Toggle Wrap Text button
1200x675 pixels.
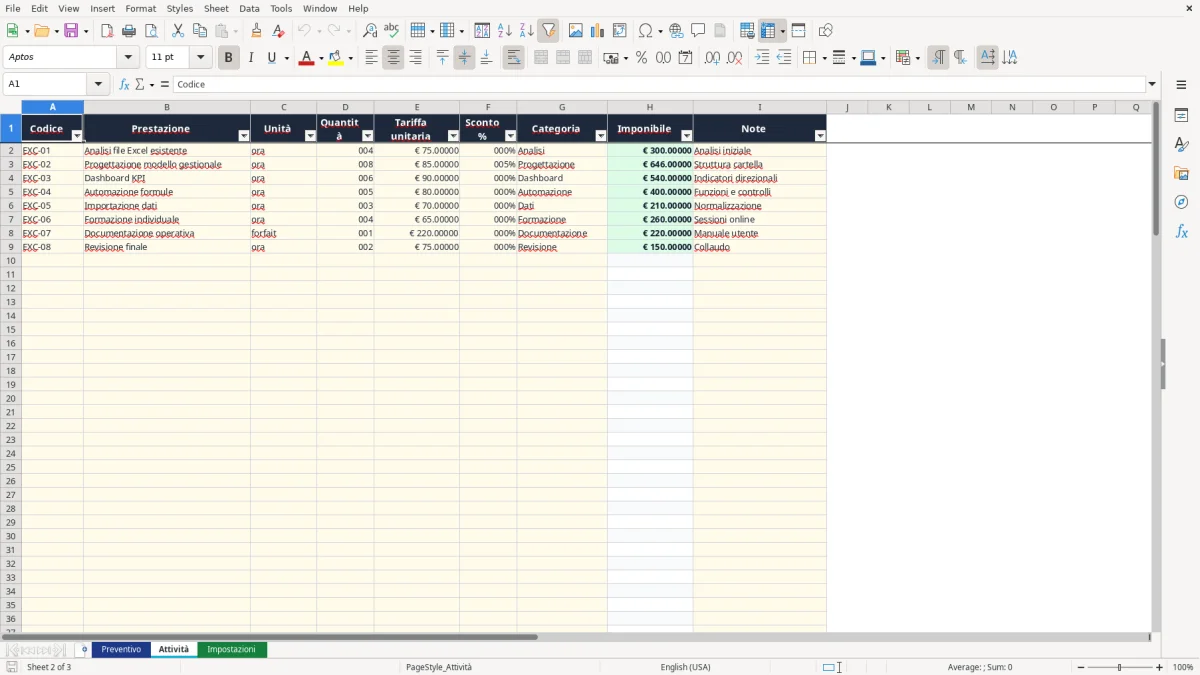click(513, 58)
